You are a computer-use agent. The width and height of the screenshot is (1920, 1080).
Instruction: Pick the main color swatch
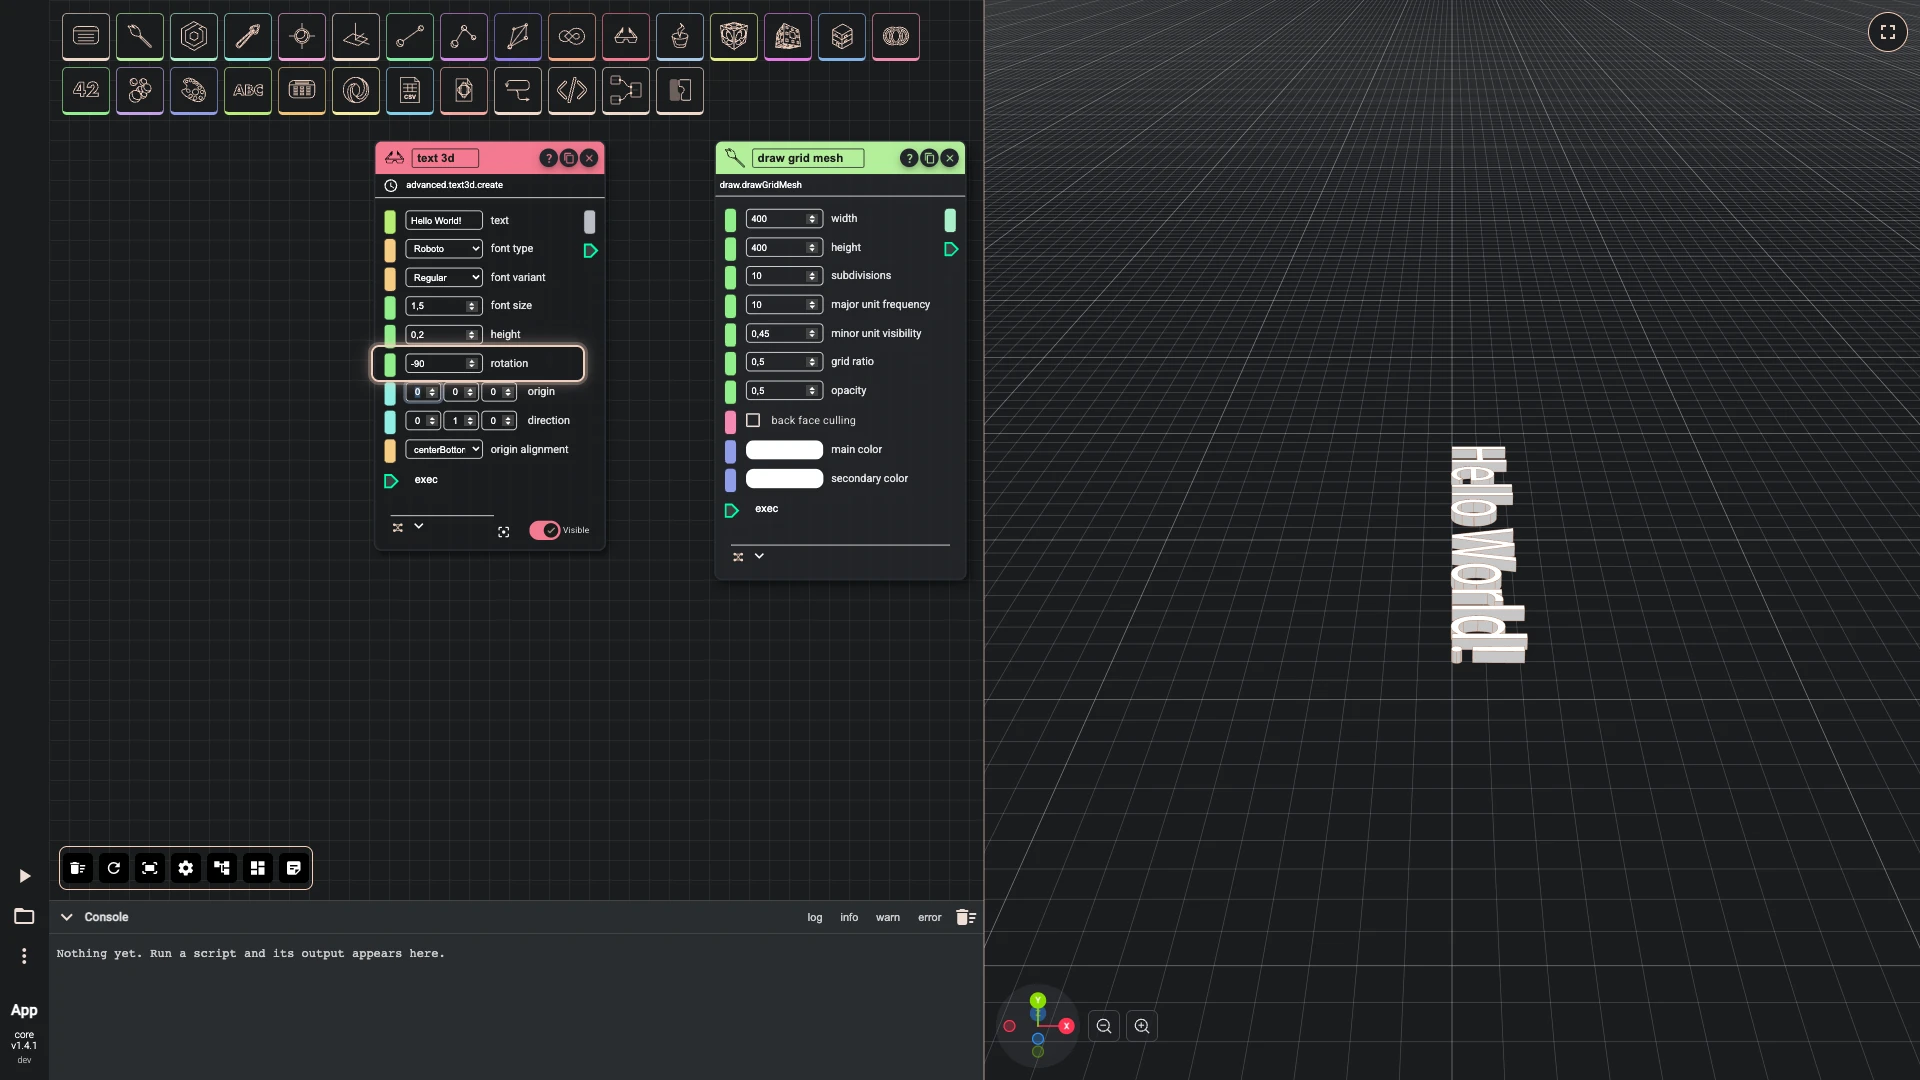coord(784,450)
